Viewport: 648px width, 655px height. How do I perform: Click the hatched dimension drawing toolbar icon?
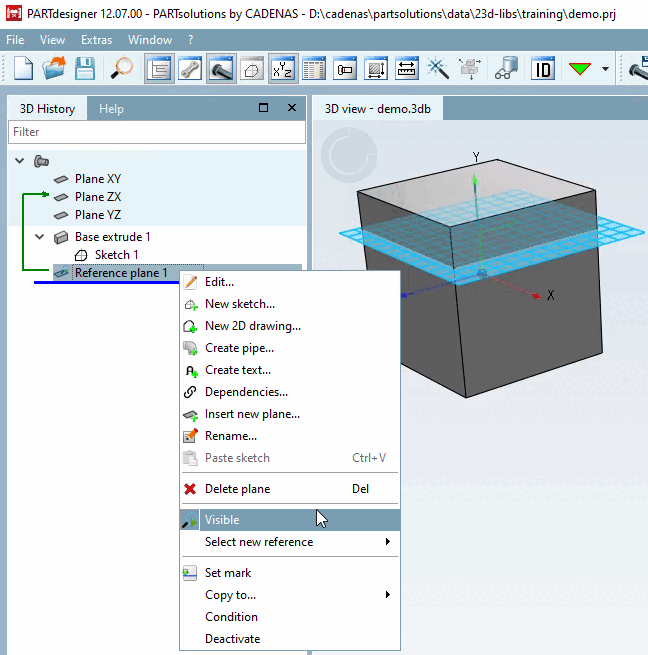[x=376, y=69]
